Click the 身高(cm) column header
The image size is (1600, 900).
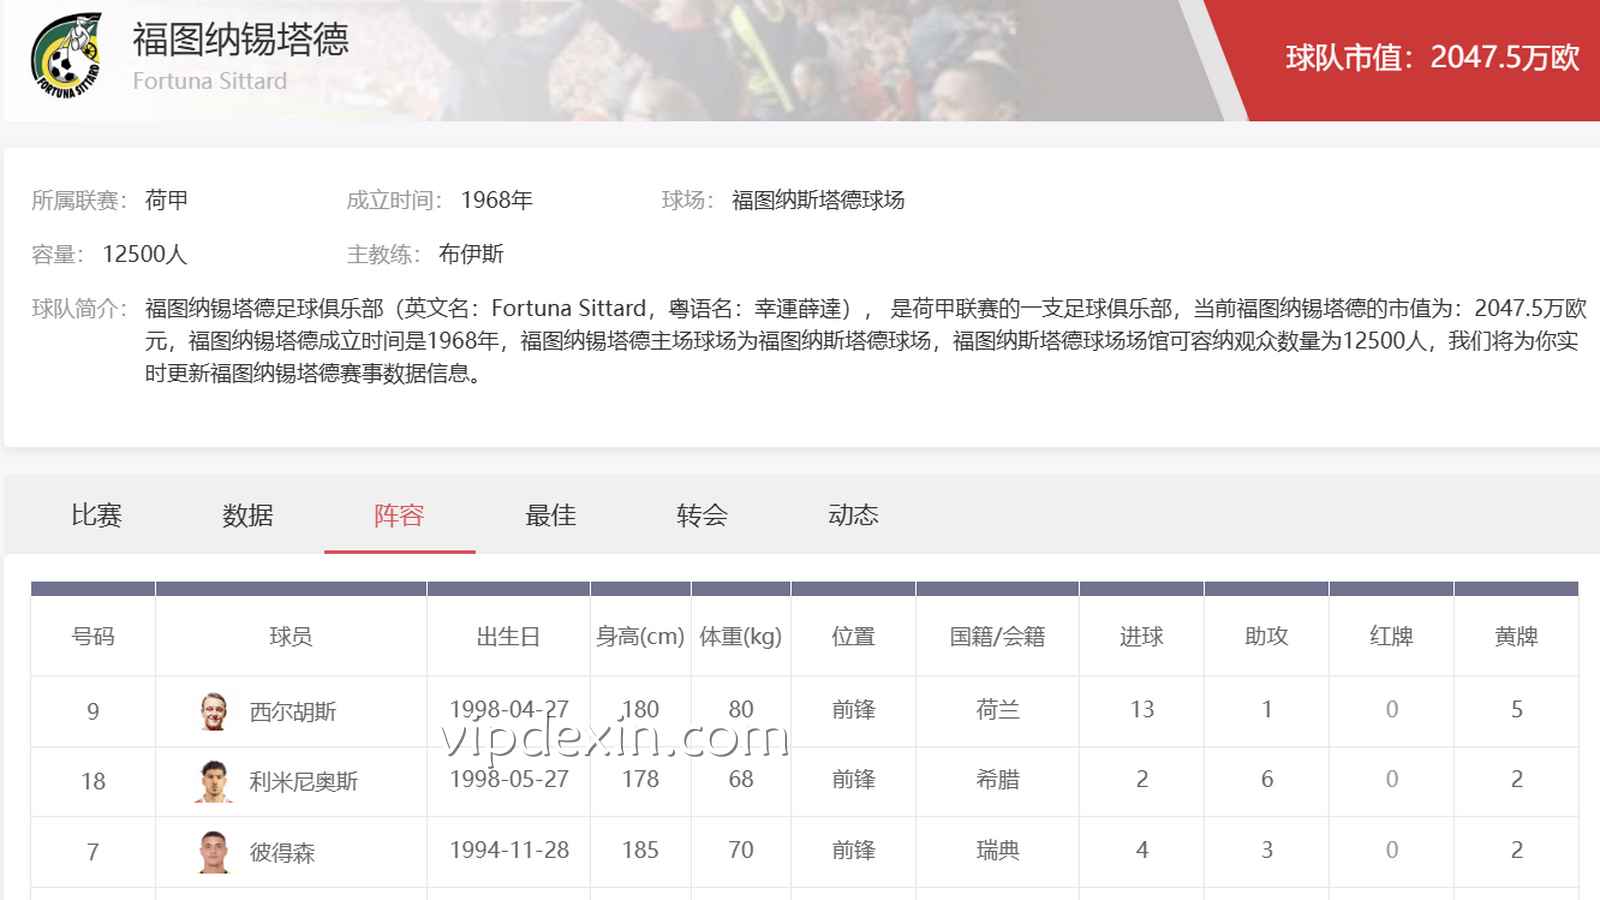(640, 636)
